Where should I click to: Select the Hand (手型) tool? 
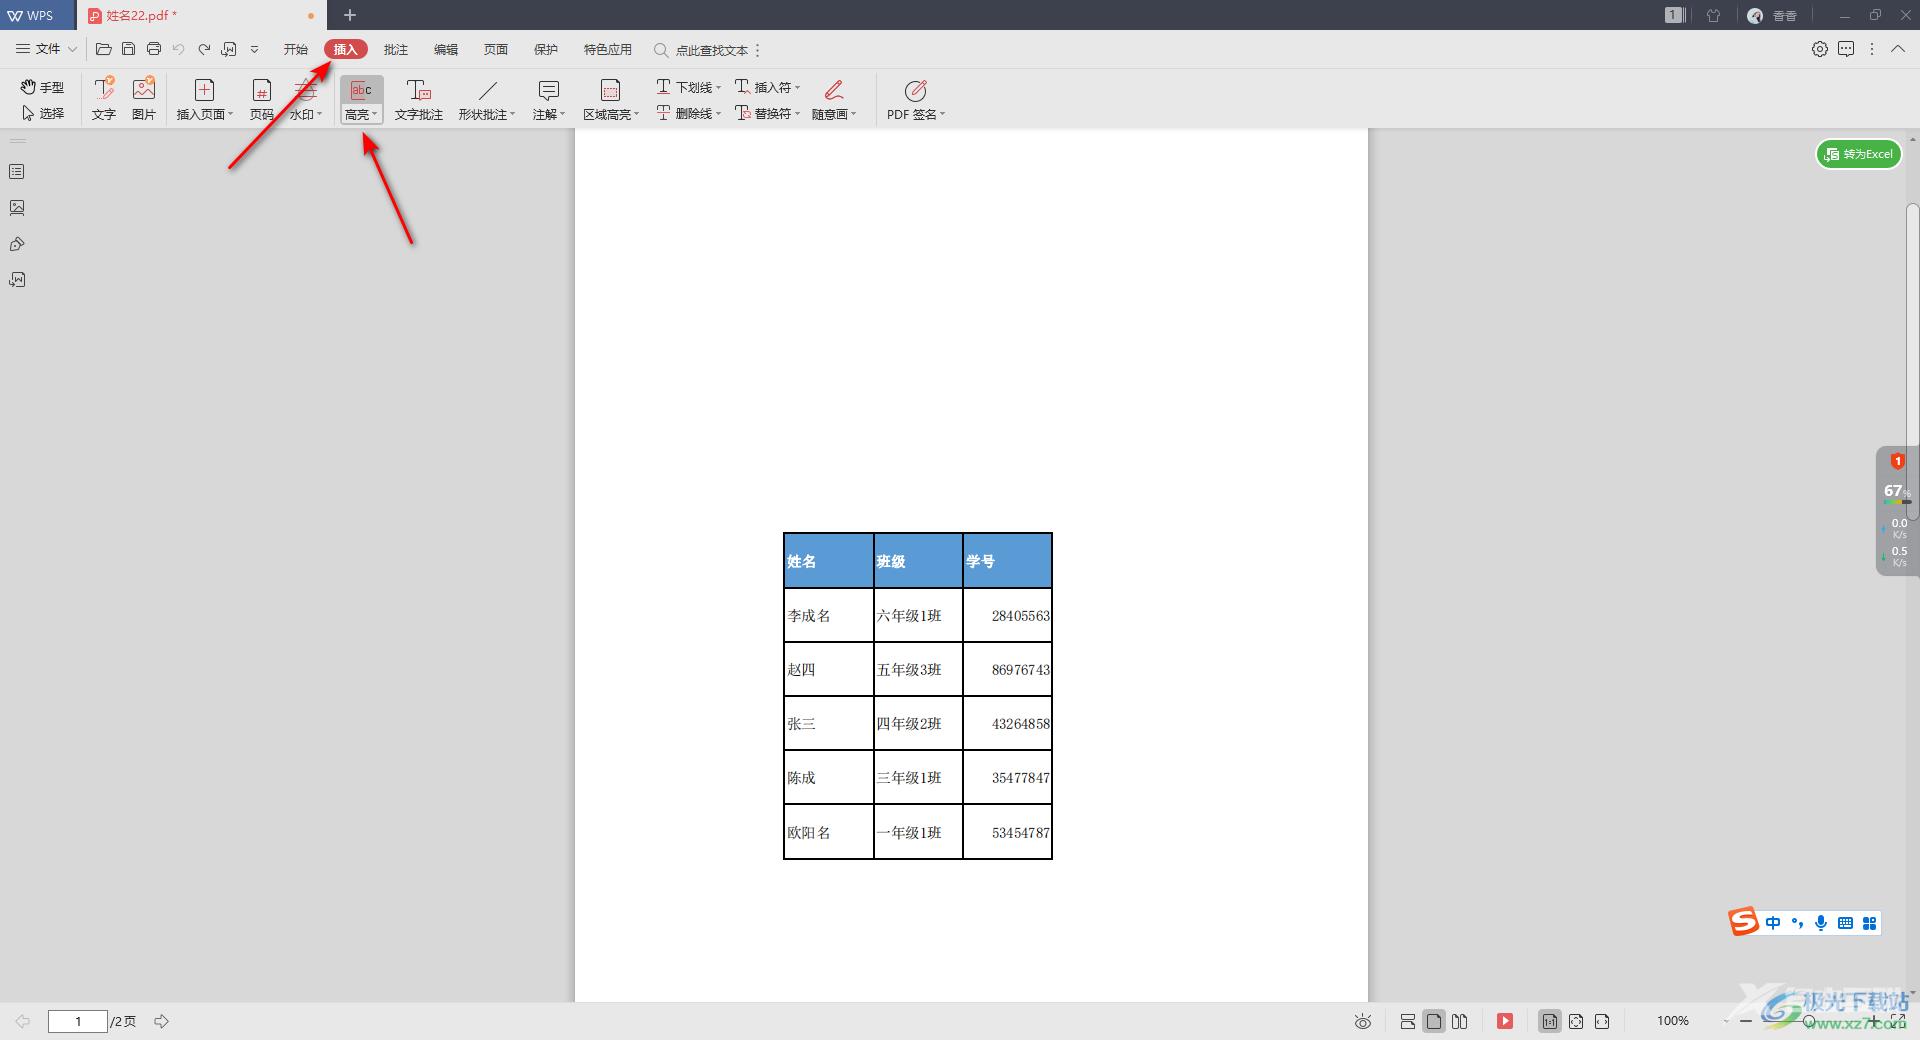[42, 87]
